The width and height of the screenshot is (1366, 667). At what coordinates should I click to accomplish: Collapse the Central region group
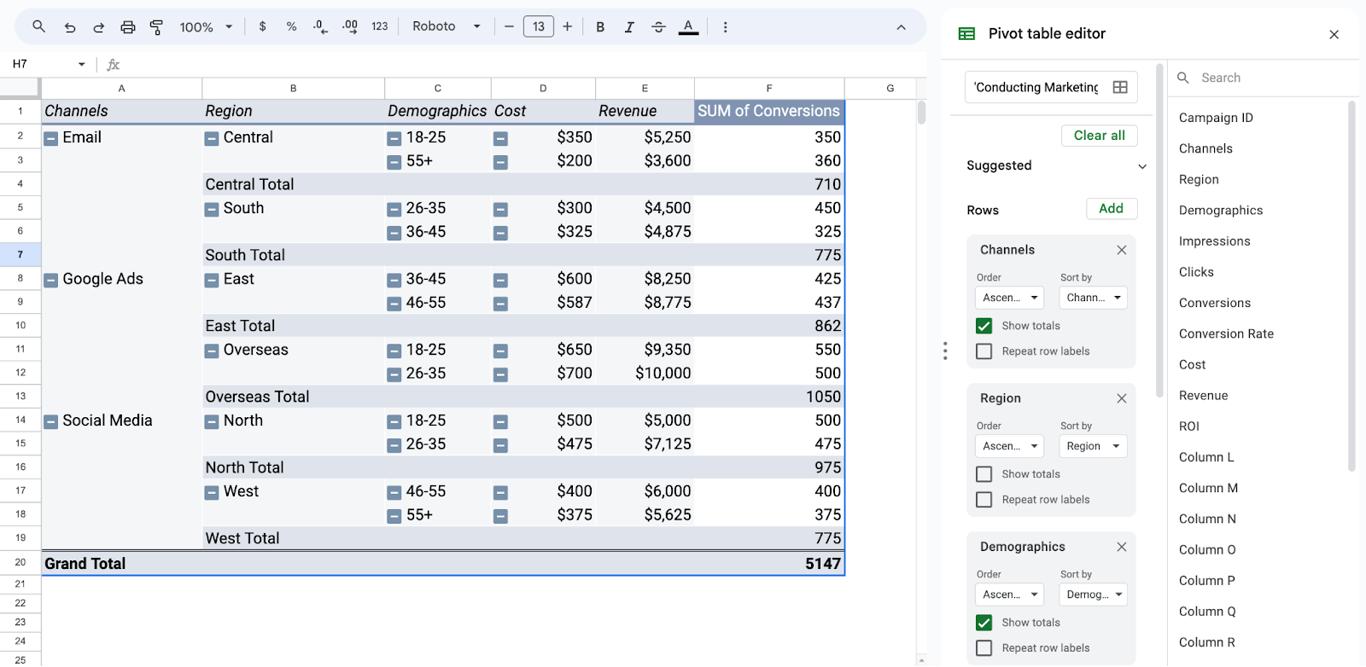[211, 139]
